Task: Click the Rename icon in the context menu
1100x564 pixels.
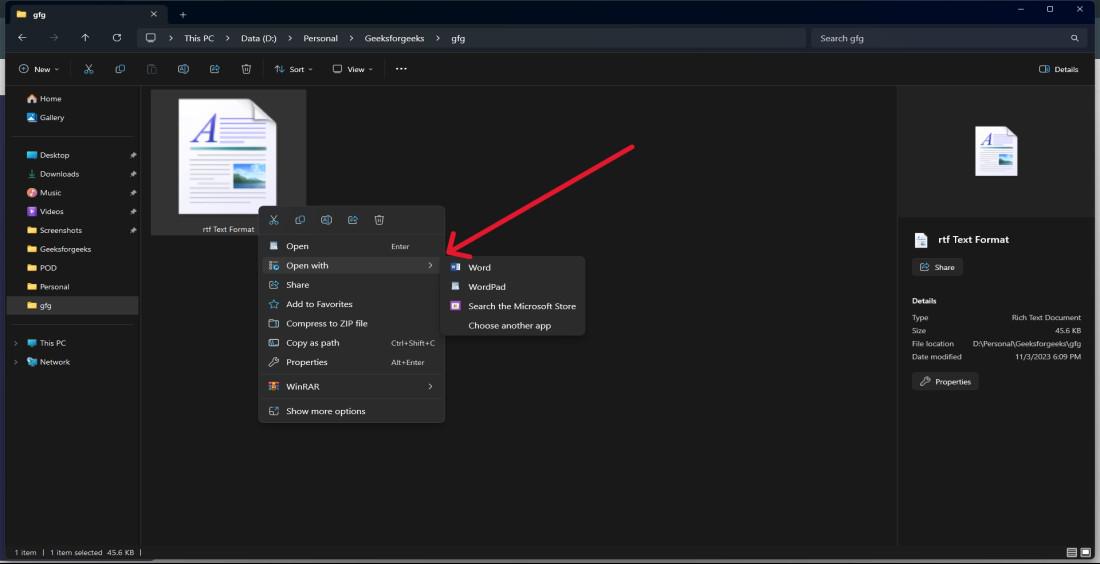Action: 326,220
